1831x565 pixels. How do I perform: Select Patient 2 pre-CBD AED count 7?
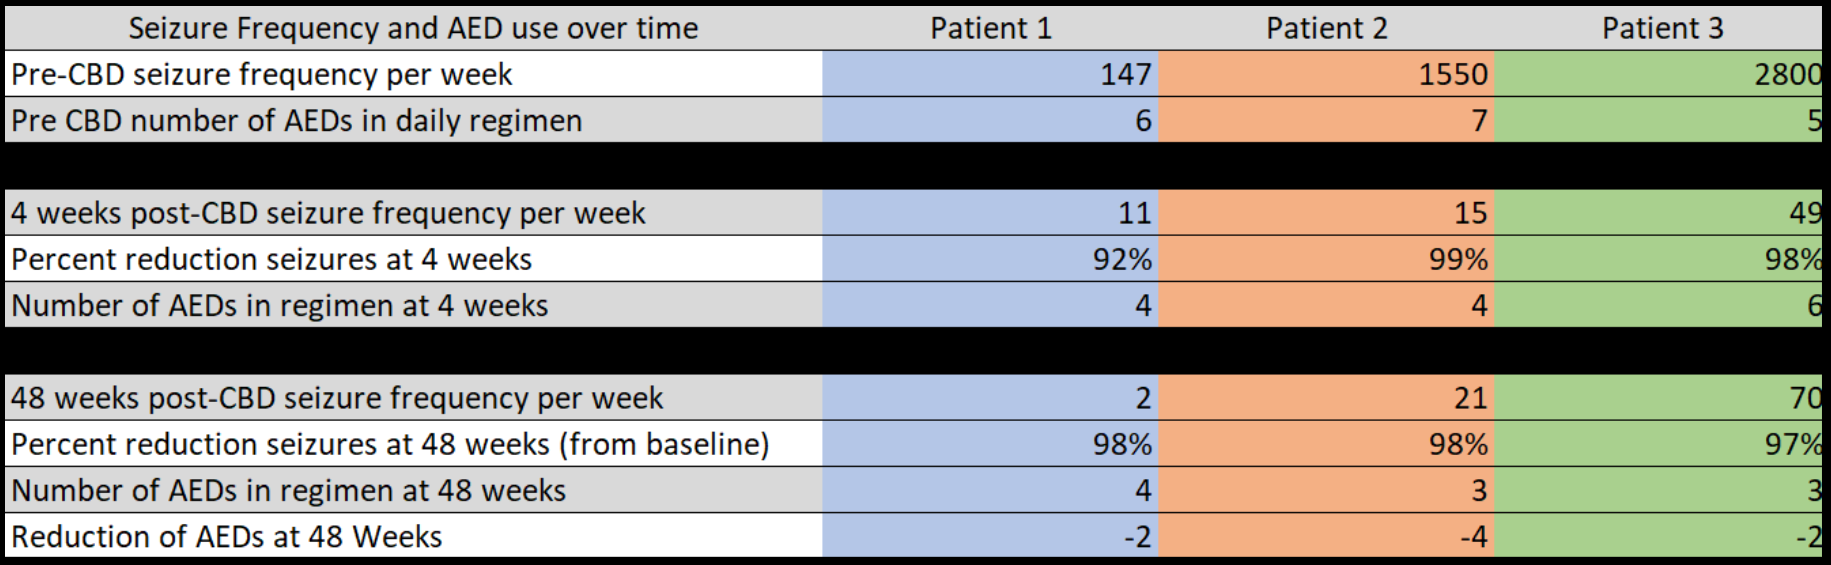[1479, 120]
